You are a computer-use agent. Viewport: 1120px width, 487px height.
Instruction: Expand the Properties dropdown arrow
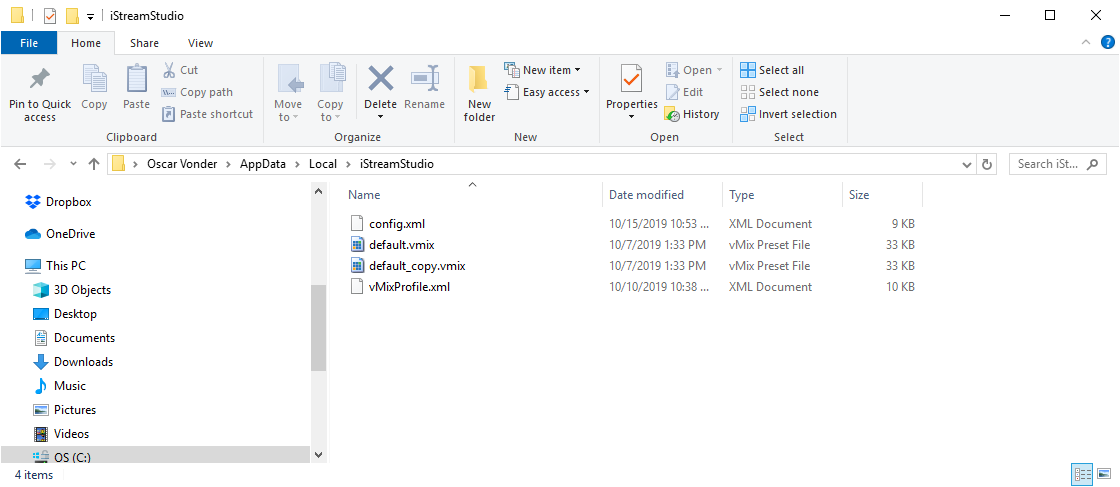point(631,117)
